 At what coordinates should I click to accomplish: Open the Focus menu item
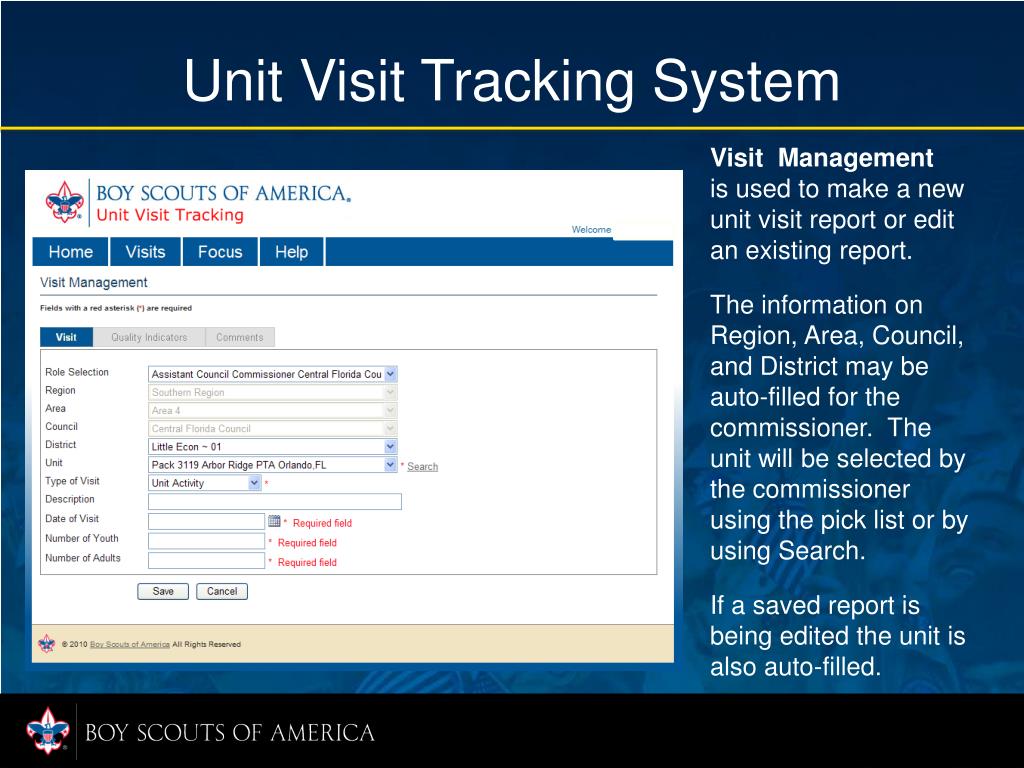pyautogui.click(x=220, y=252)
